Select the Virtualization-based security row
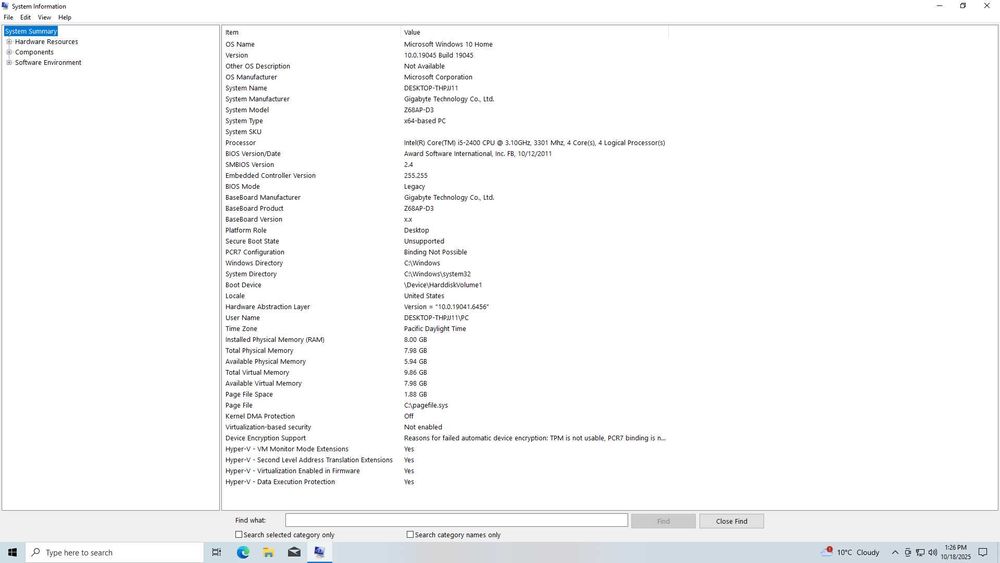The image size is (1000, 563). tap(445, 427)
